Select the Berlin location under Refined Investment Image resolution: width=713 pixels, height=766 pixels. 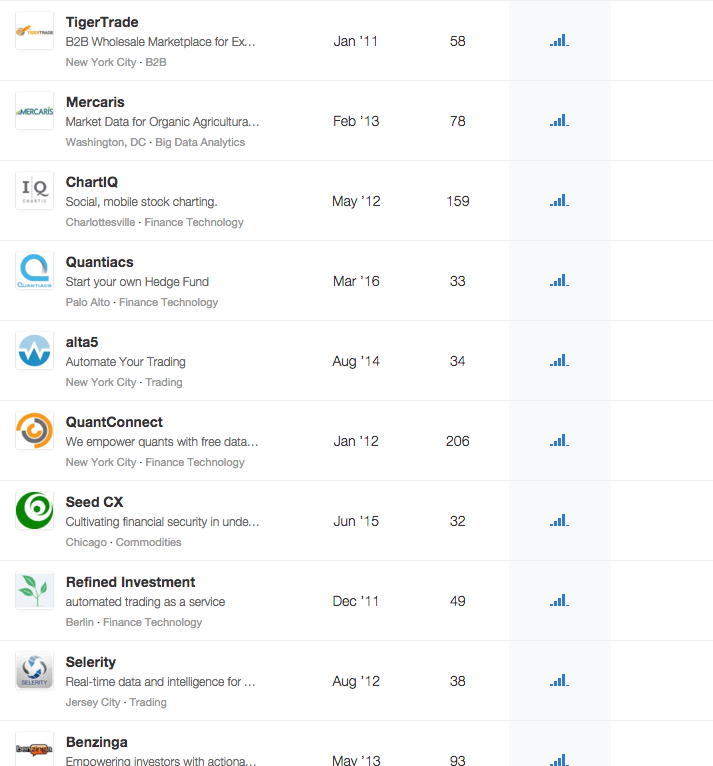click(80, 622)
